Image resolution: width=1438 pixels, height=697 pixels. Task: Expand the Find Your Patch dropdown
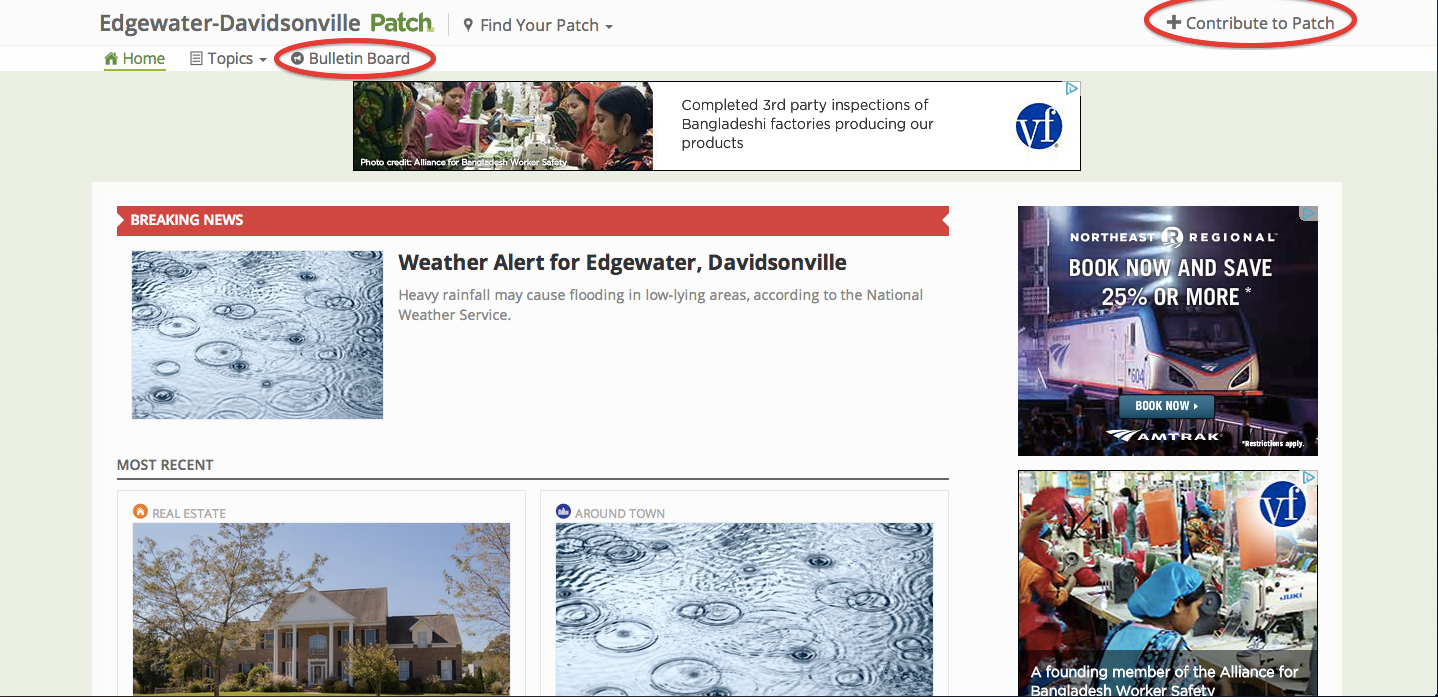[538, 25]
